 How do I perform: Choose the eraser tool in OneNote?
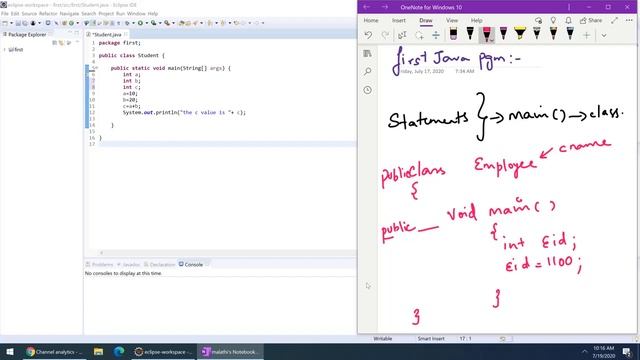click(453, 34)
